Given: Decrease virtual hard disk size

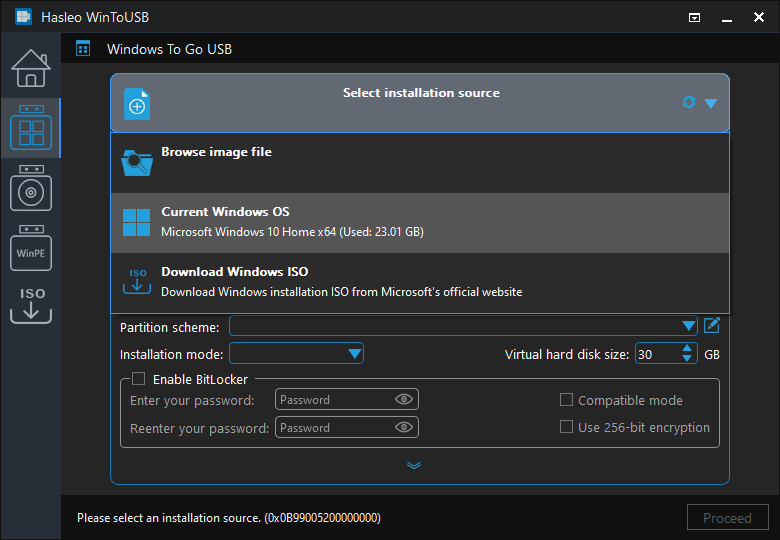Looking at the screenshot, I should click(687, 359).
